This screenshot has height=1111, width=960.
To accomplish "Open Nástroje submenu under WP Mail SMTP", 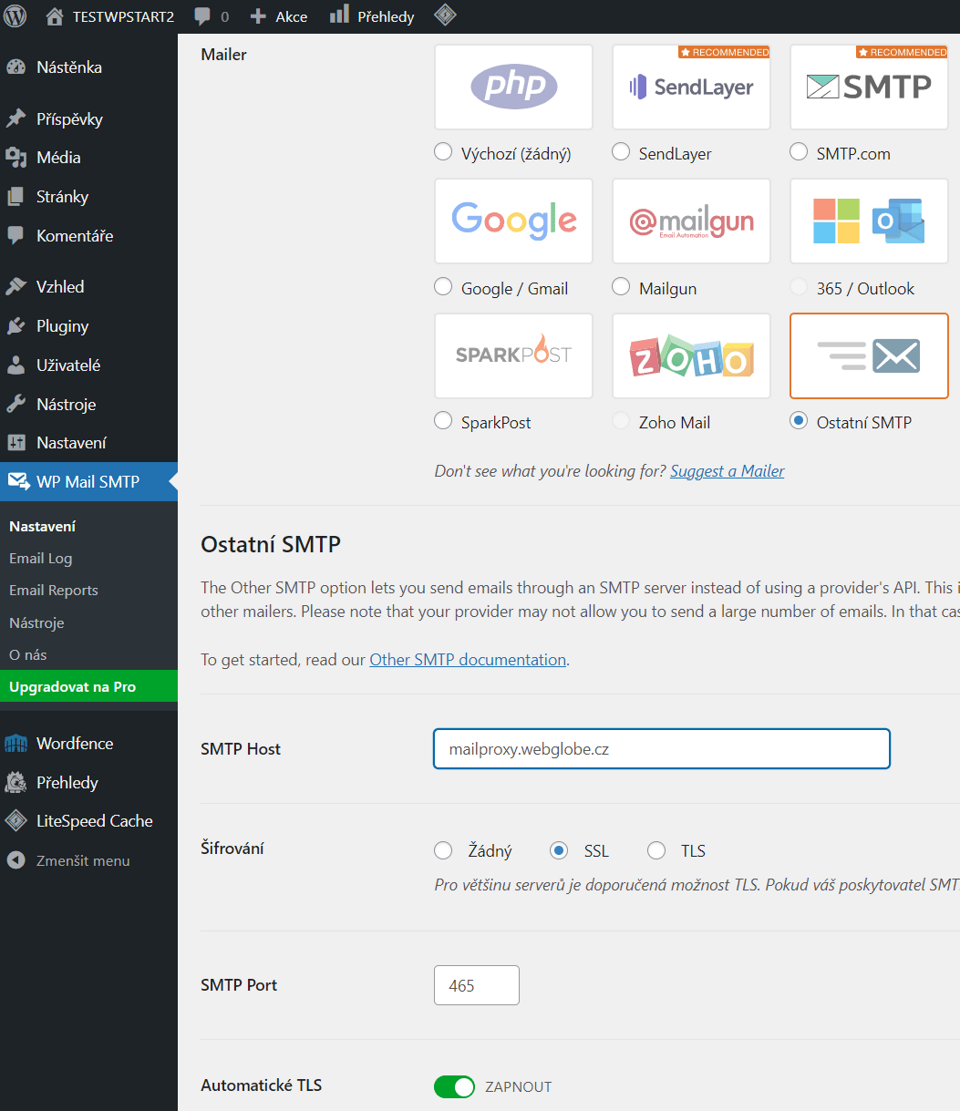I will point(37,623).
